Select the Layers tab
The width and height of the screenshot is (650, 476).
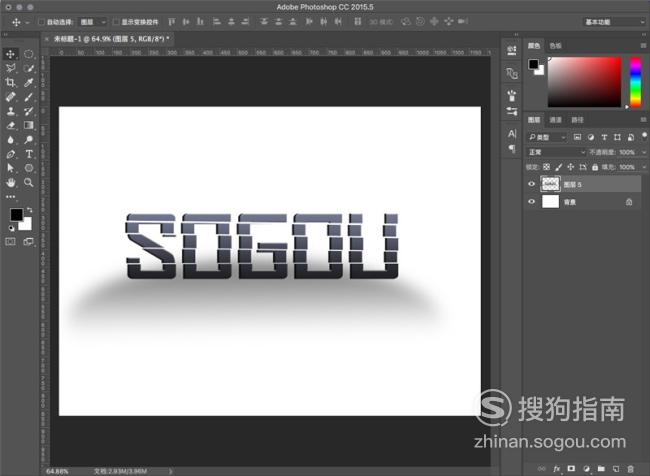[x=534, y=120]
